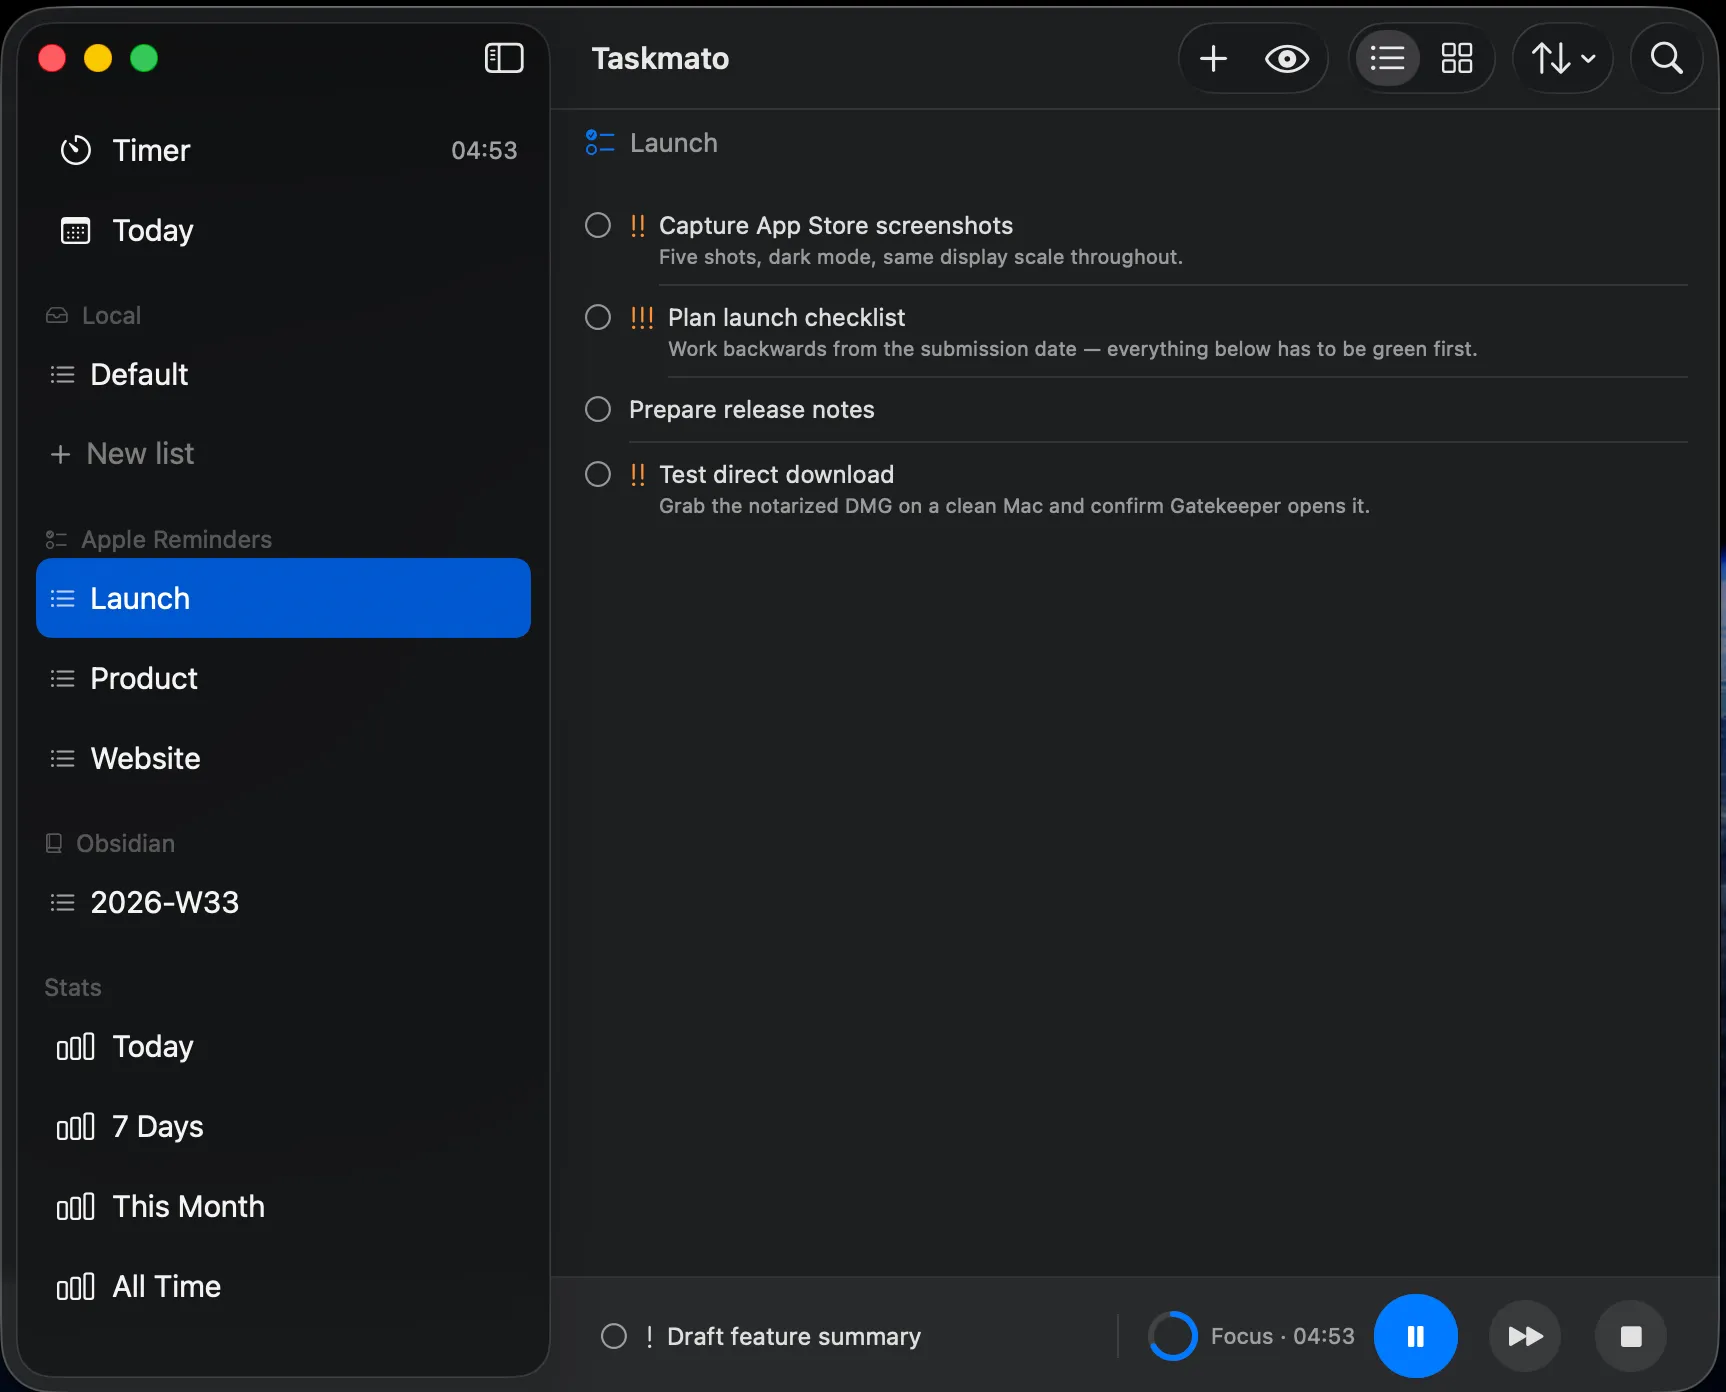
Task: Click the Draft feature summary timer task
Action: tap(794, 1336)
